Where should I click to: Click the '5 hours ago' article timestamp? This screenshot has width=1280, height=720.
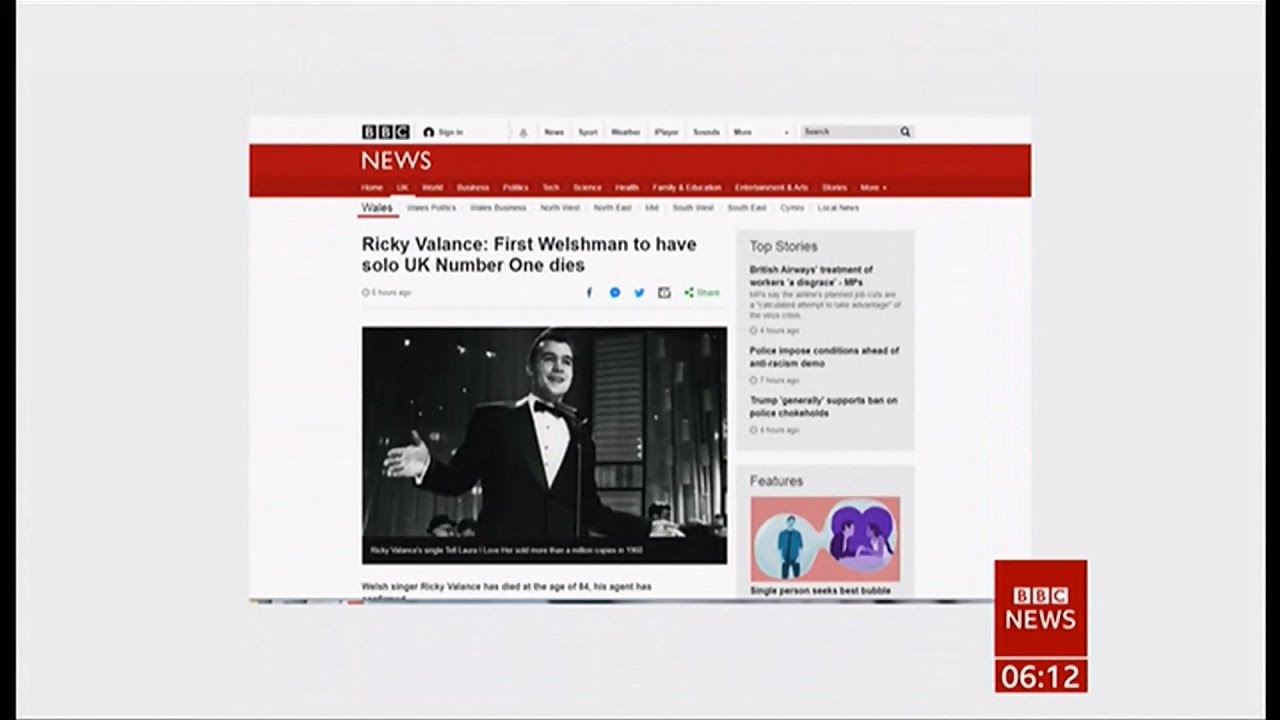tap(387, 293)
